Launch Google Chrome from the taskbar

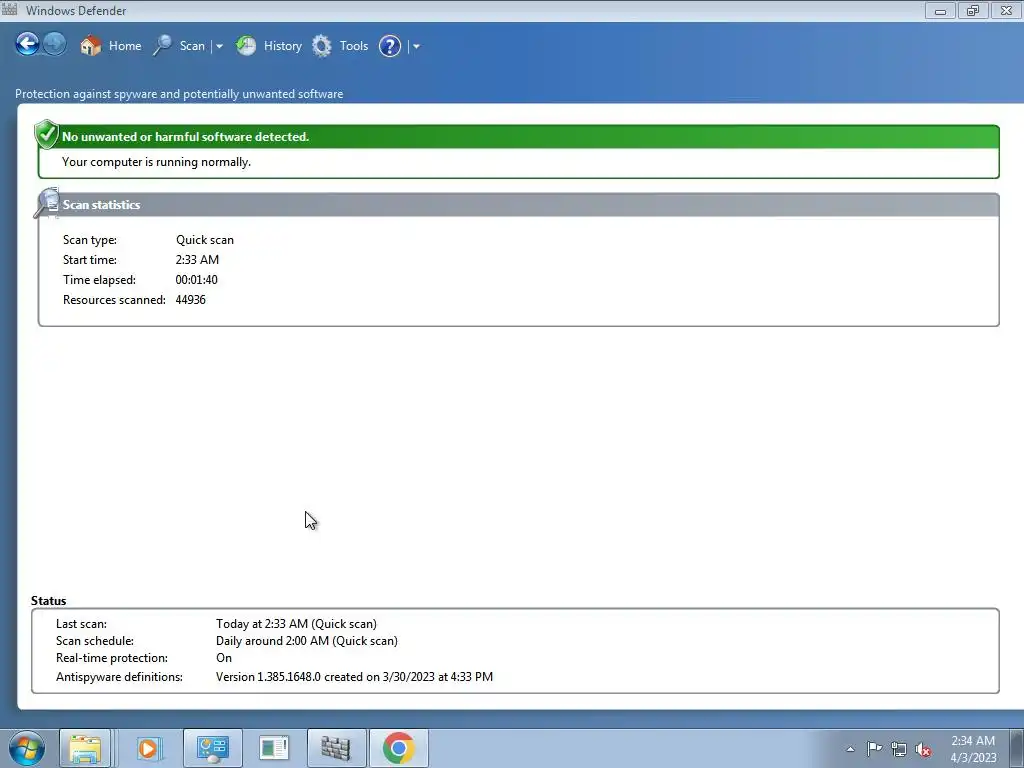(399, 748)
